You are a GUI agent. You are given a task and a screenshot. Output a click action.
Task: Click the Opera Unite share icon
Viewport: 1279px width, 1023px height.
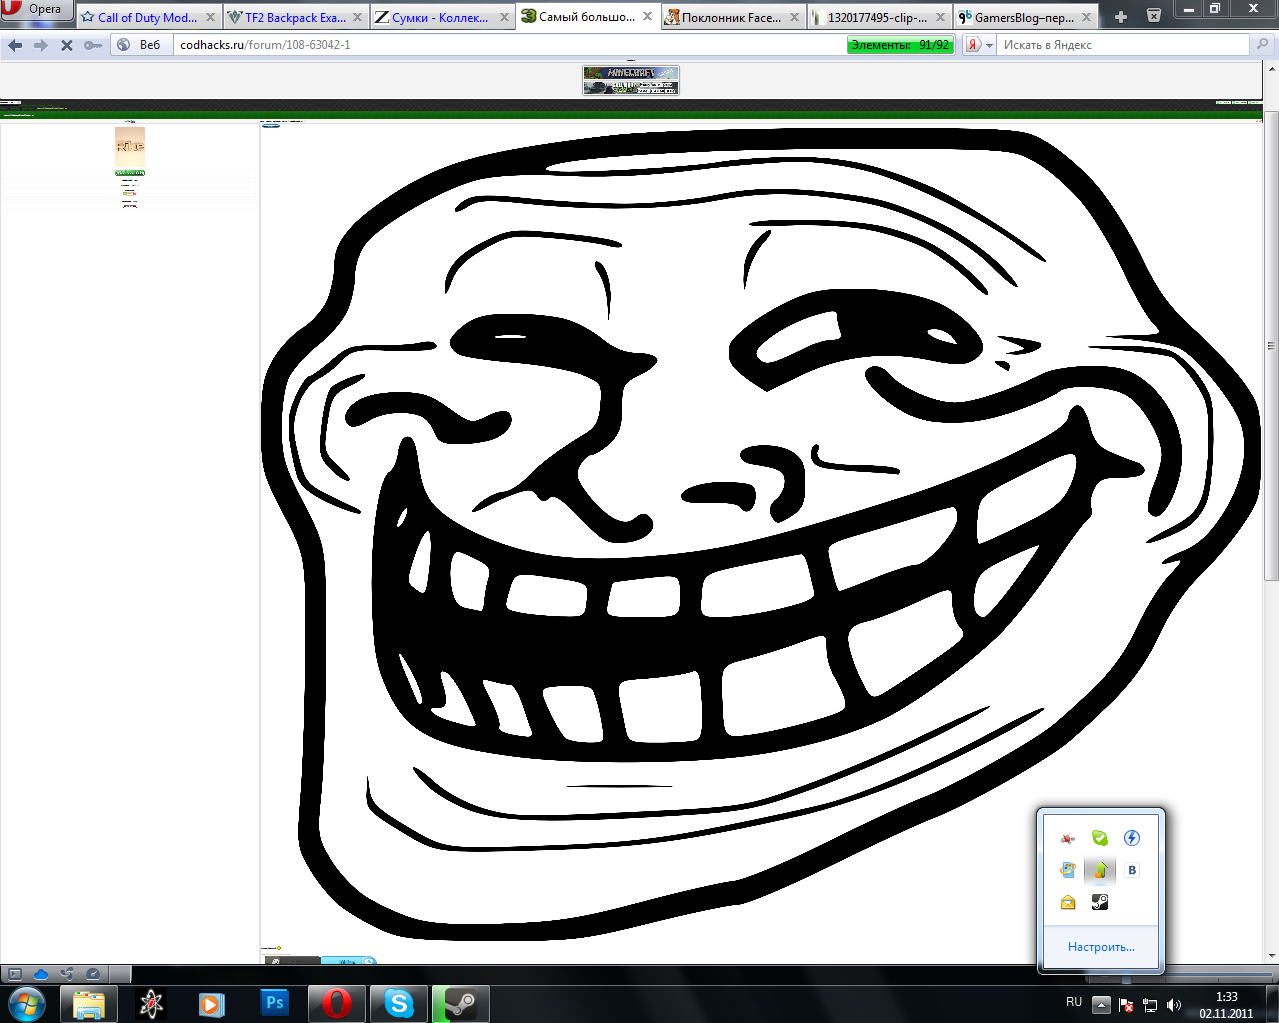pos(67,973)
